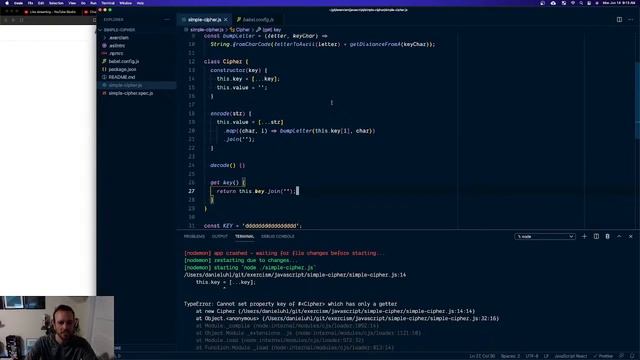Open the Help menu
Screen dimensions: 640x360
tap(140, 3)
